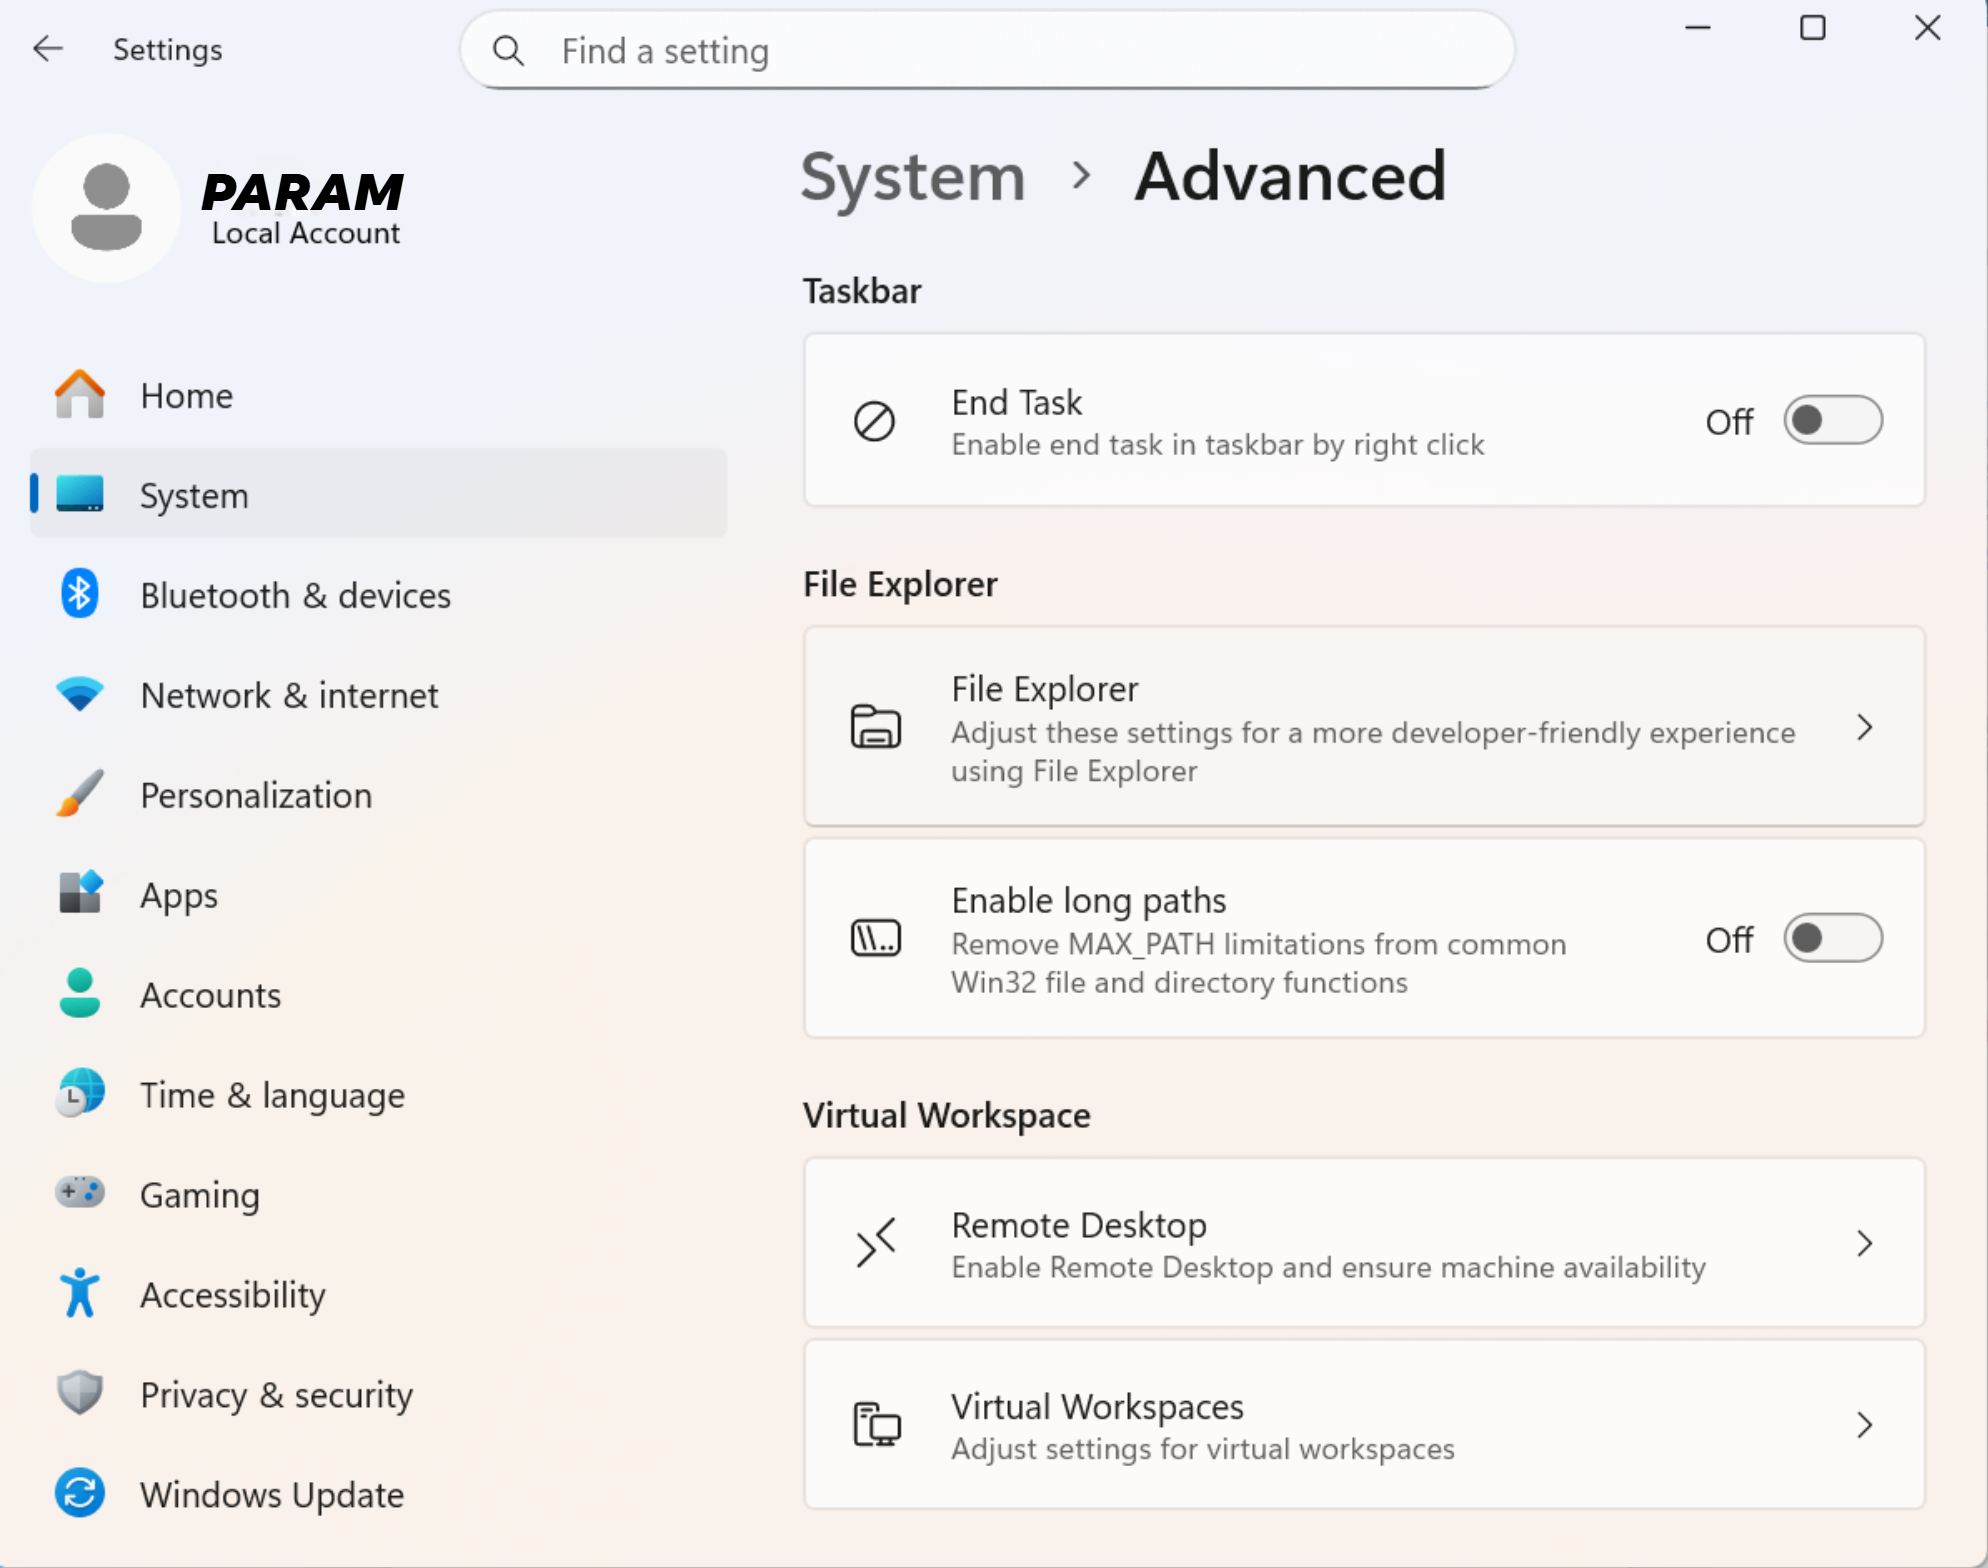Click the Windows Update refresh icon
1988x1568 pixels.
[x=80, y=1493]
